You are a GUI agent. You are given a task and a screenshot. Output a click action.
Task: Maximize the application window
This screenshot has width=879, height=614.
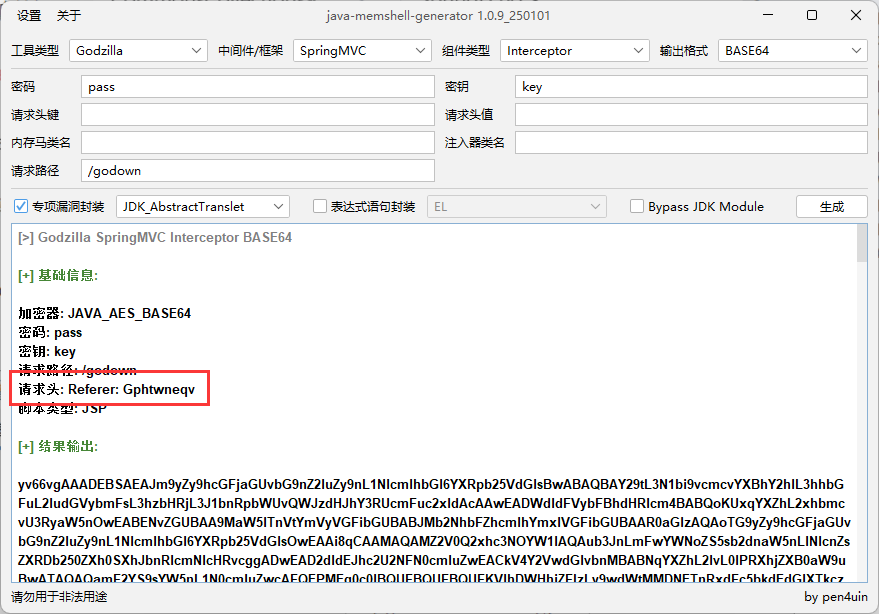coord(811,16)
